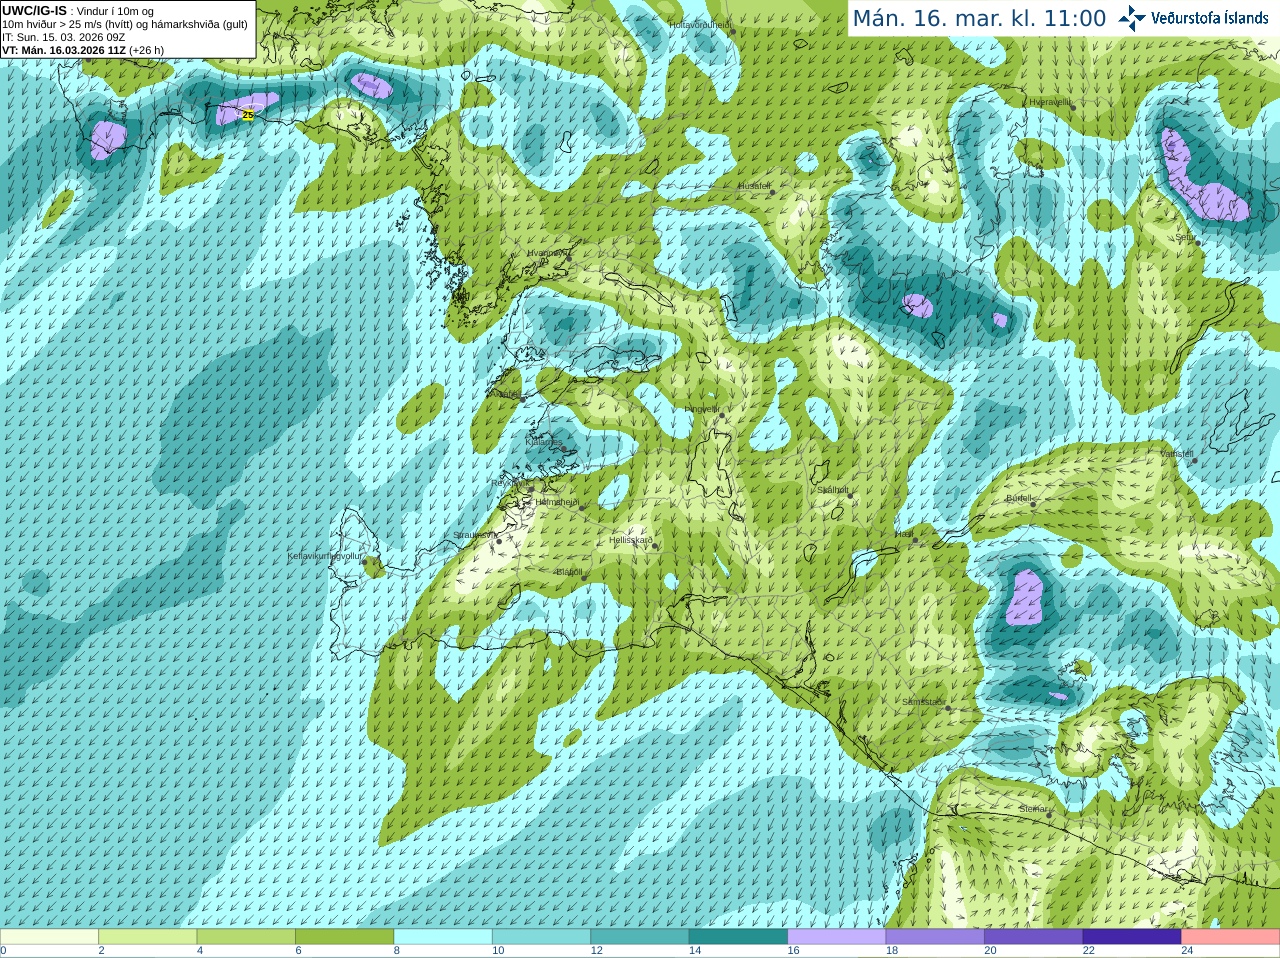Click the 22–24 m/s dark indigo legend swatch

point(1132,937)
